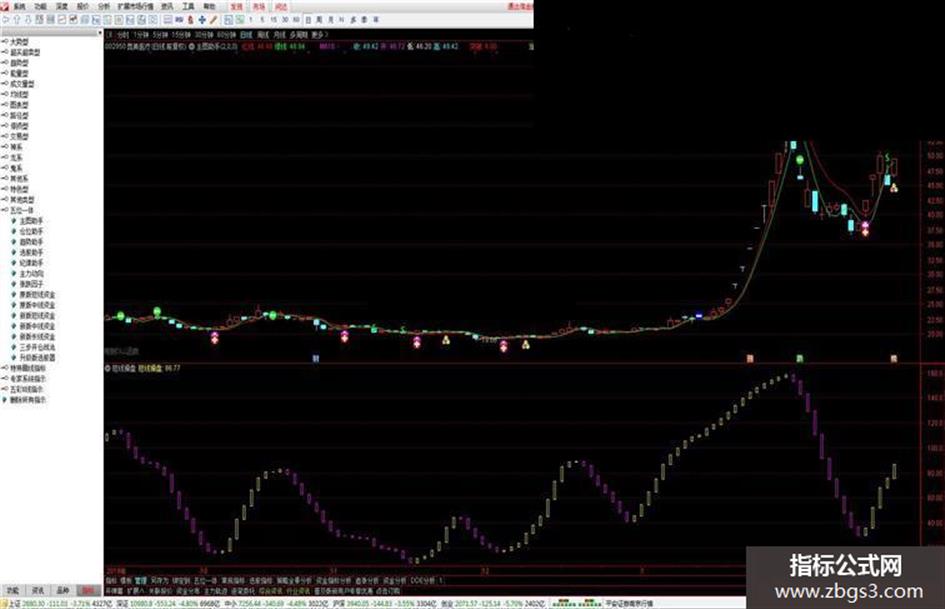Image resolution: width=945 pixels, height=609 pixels.
Task: Click the up arrow toolbar icon
Action: click(x=17, y=20)
